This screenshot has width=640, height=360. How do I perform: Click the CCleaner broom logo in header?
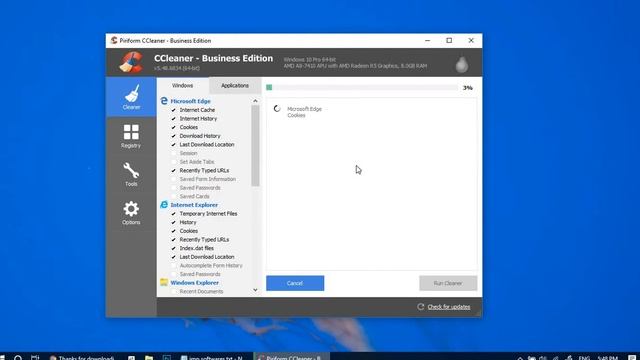point(131,62)
